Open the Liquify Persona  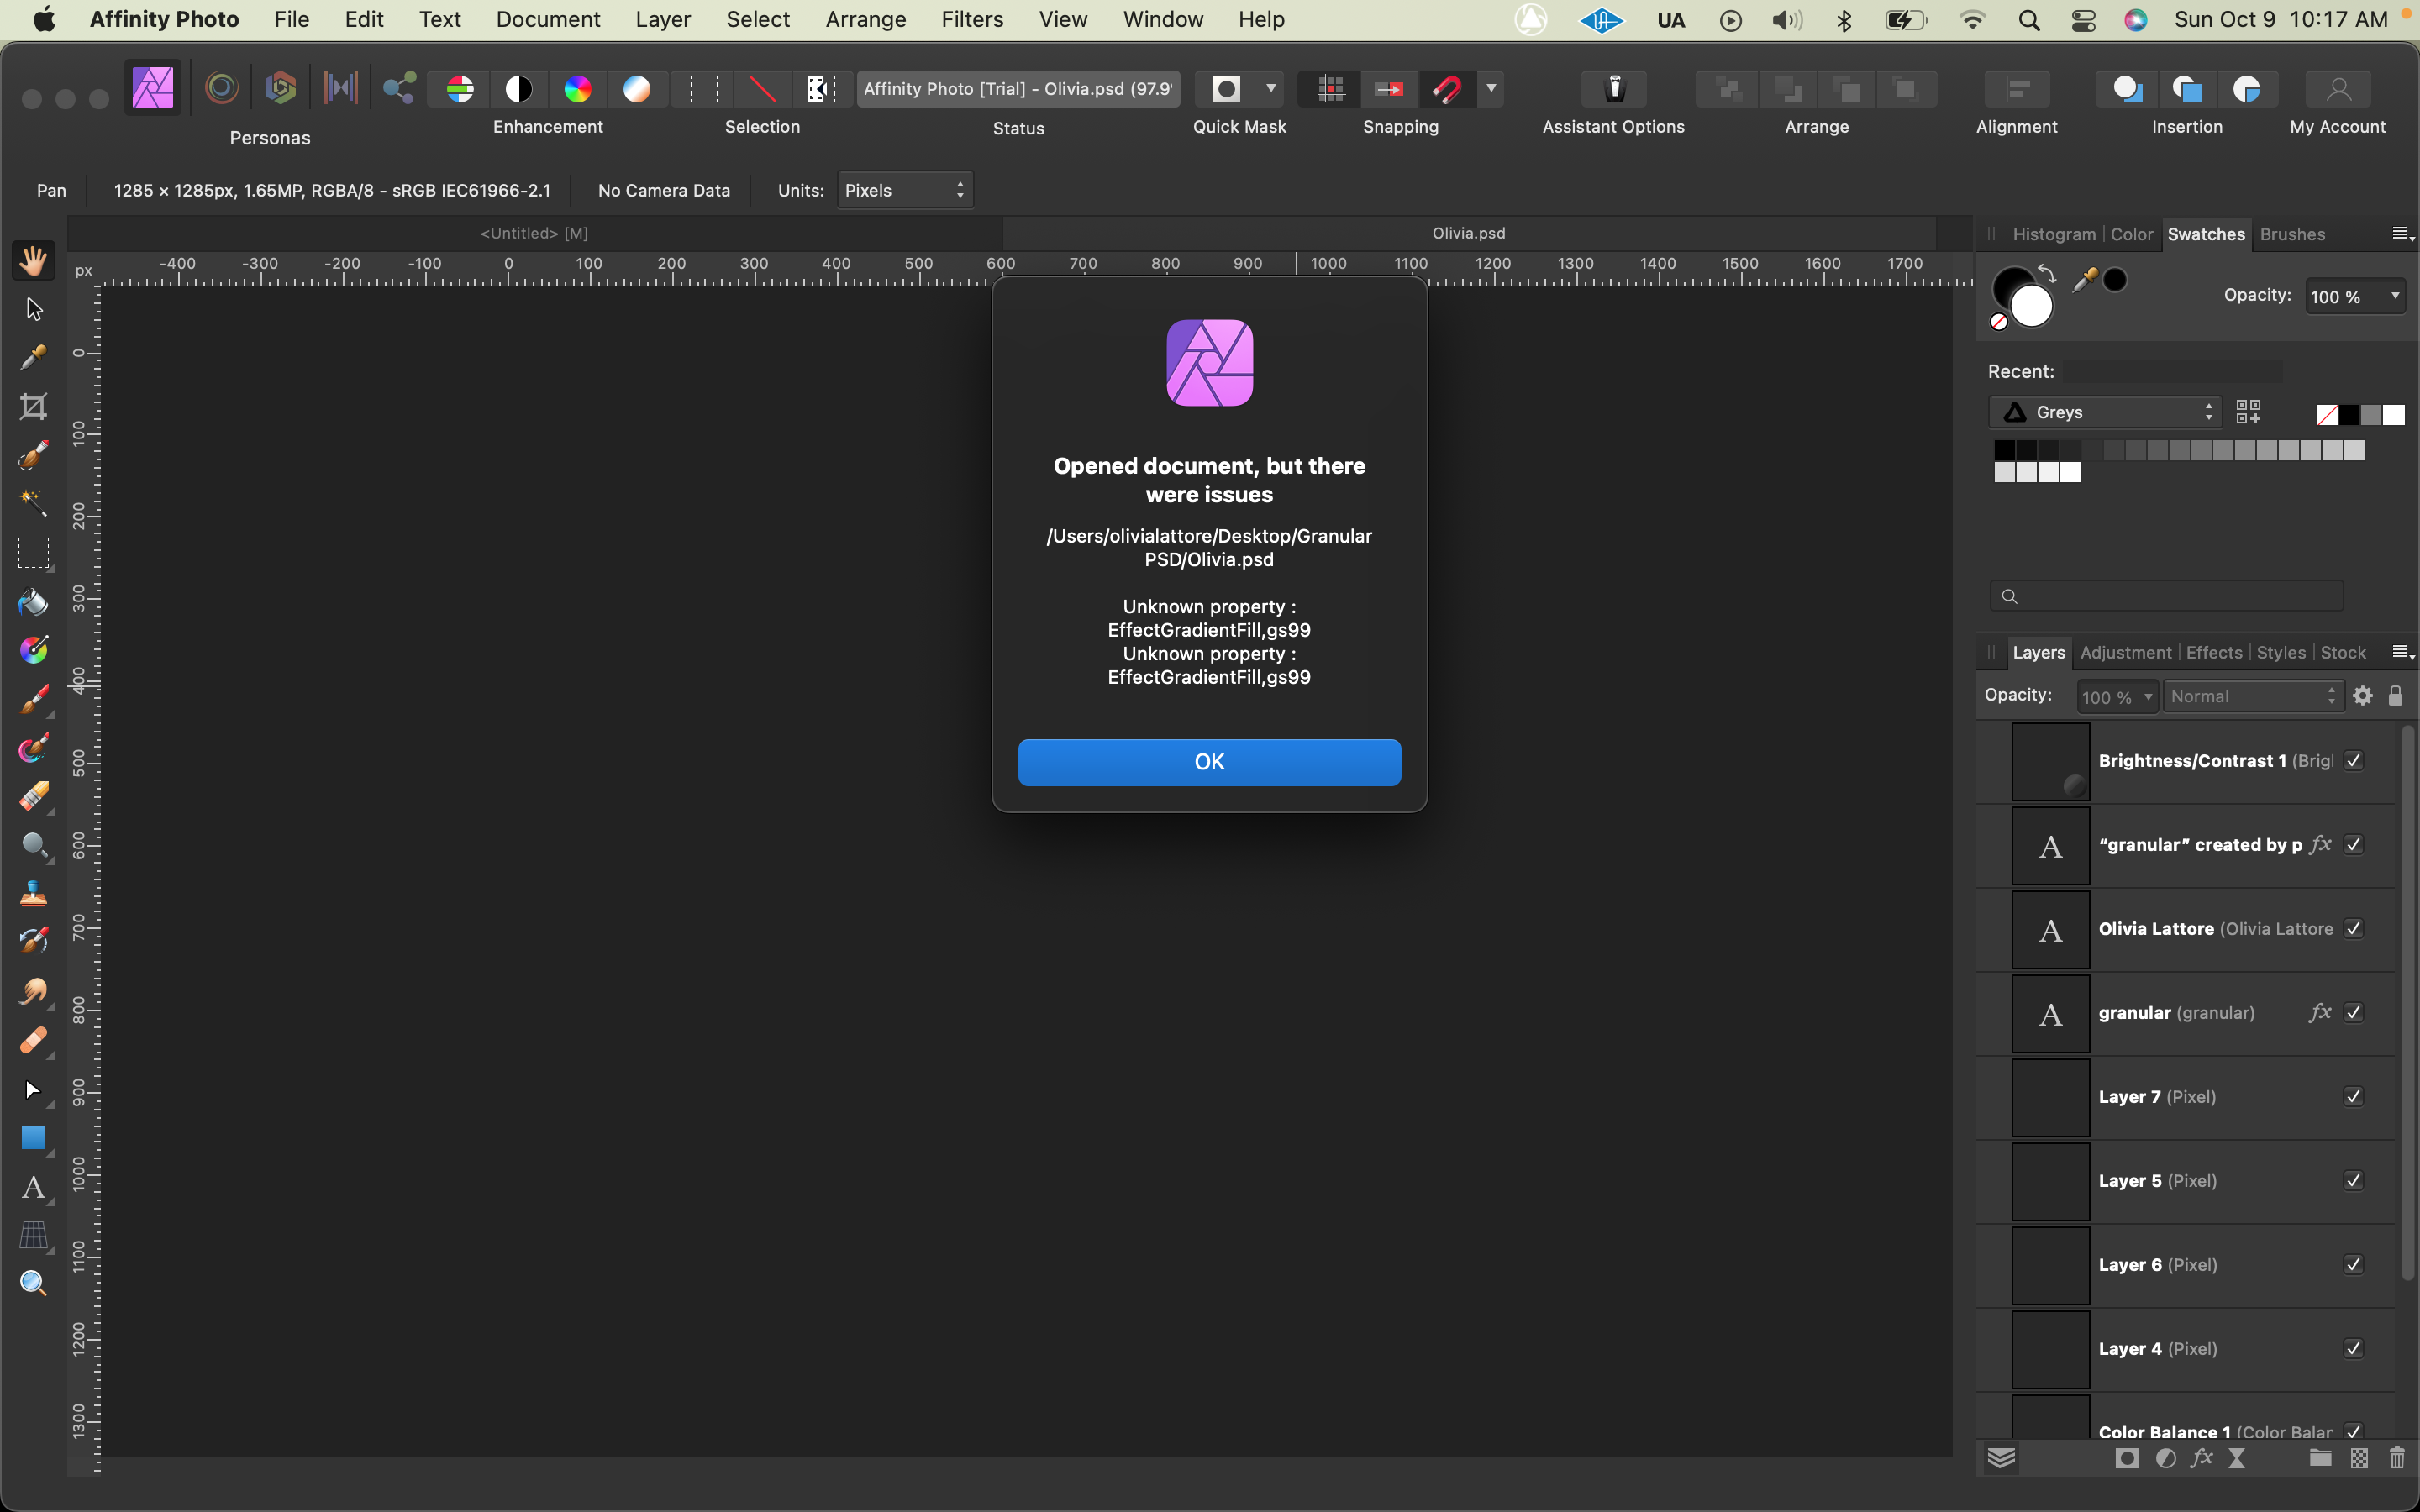tap(221, 88)
